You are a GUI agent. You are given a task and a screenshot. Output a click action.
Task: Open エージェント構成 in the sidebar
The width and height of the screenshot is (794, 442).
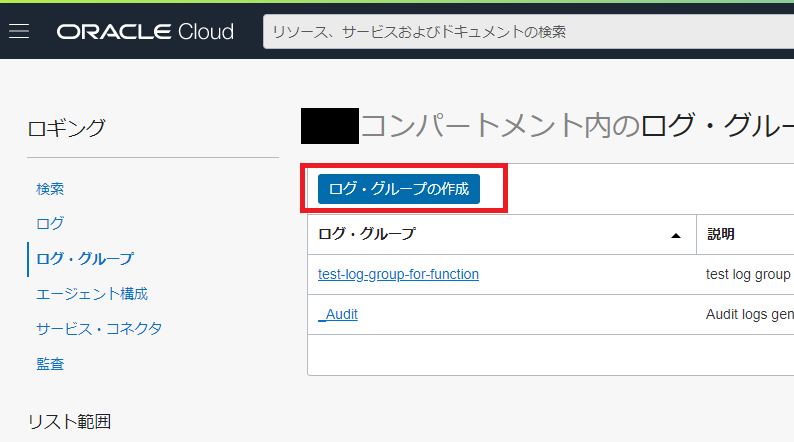click(92, 294)
